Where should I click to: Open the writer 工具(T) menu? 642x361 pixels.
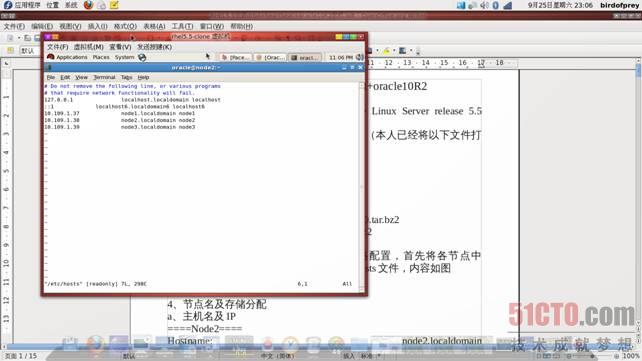(x=182, y=26)
